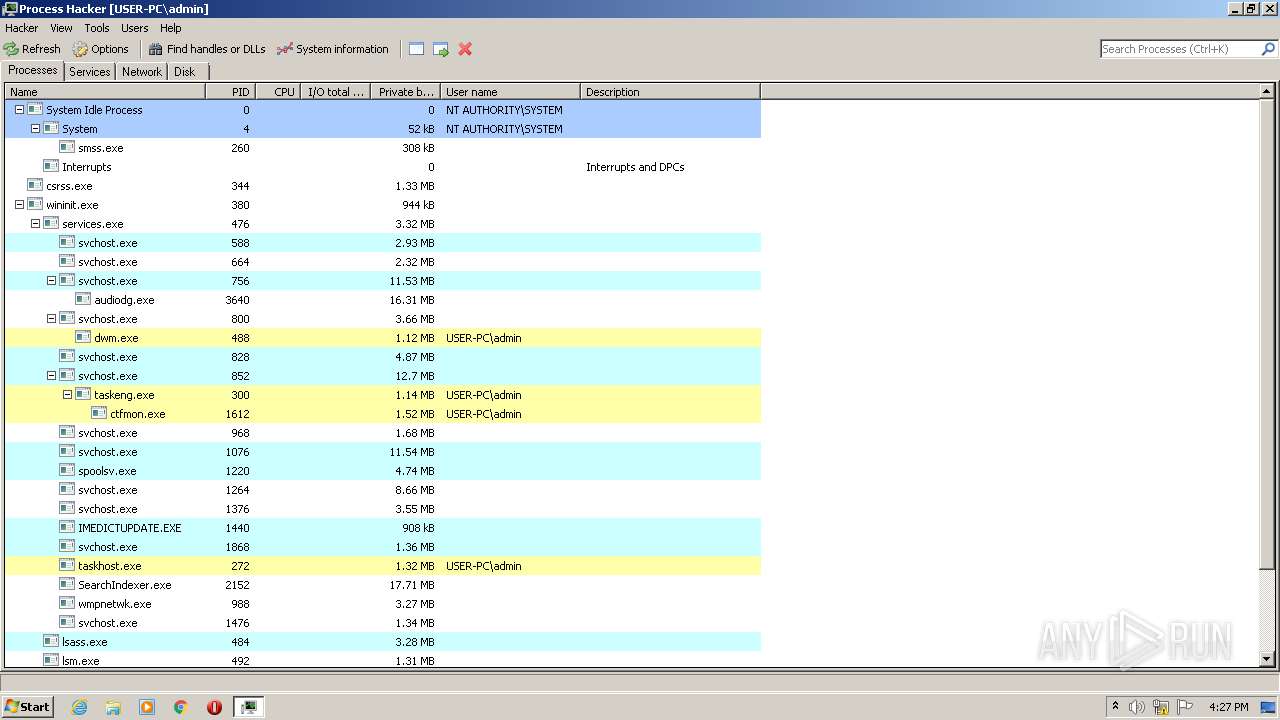This screenshot has height=720, width=1280.
Task: Click the dwm.exe process icon
Action: [x=83, y=337]
